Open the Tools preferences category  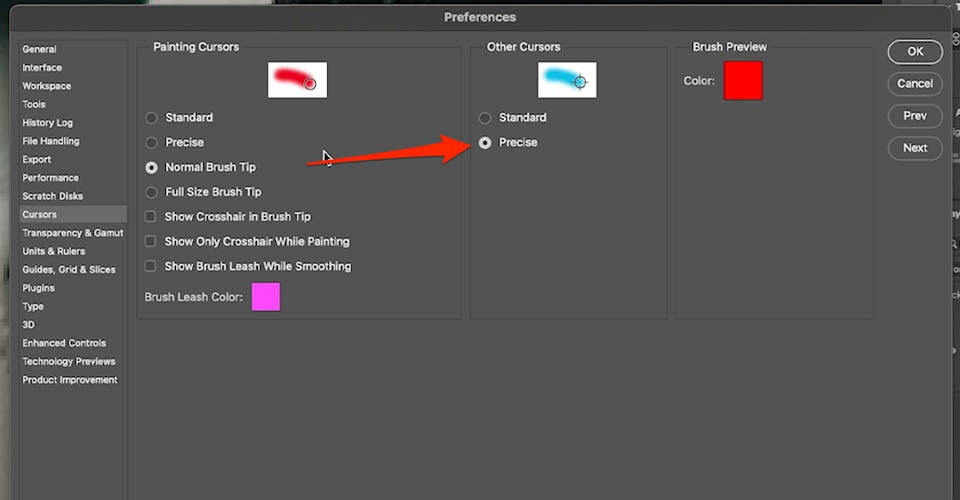pos(34,104)
